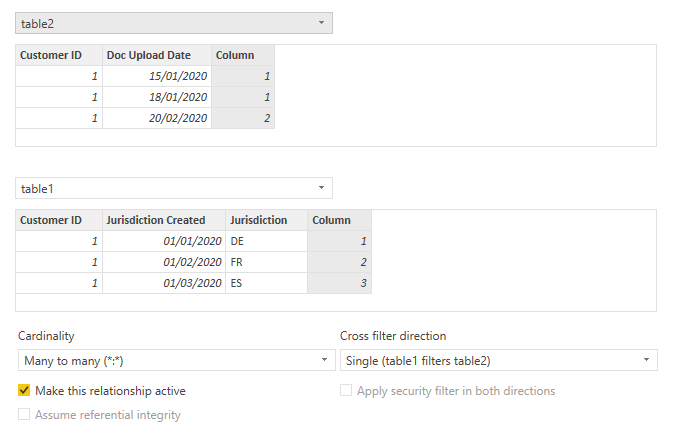Select the Jurisdiction Created column header
Image resolution: width=676 pixels, height=427 pixels.
(164, 220)
